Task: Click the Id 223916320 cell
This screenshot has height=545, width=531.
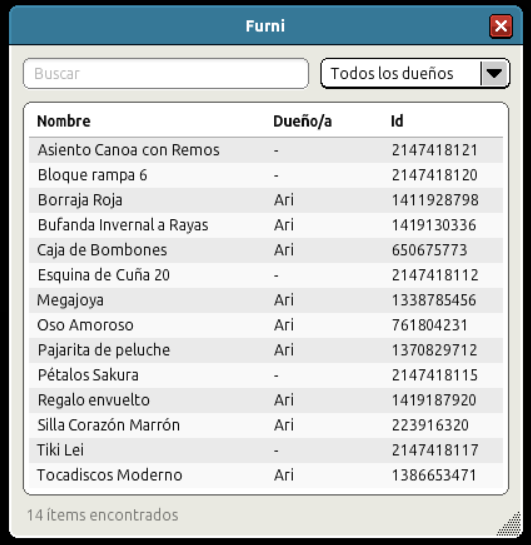Action: click(x=430, y=426)
